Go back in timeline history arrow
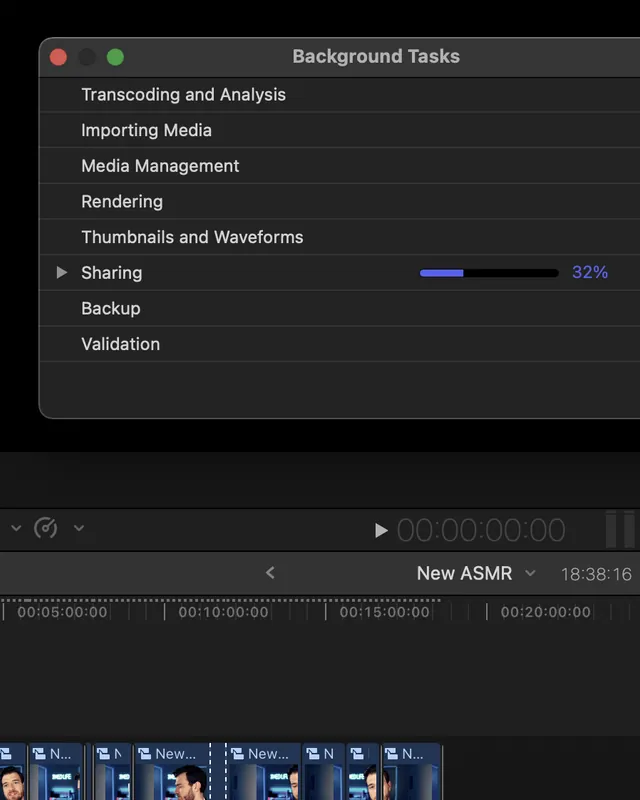The height and width of the screenshot is (800, 640). (x=270, y=573)
